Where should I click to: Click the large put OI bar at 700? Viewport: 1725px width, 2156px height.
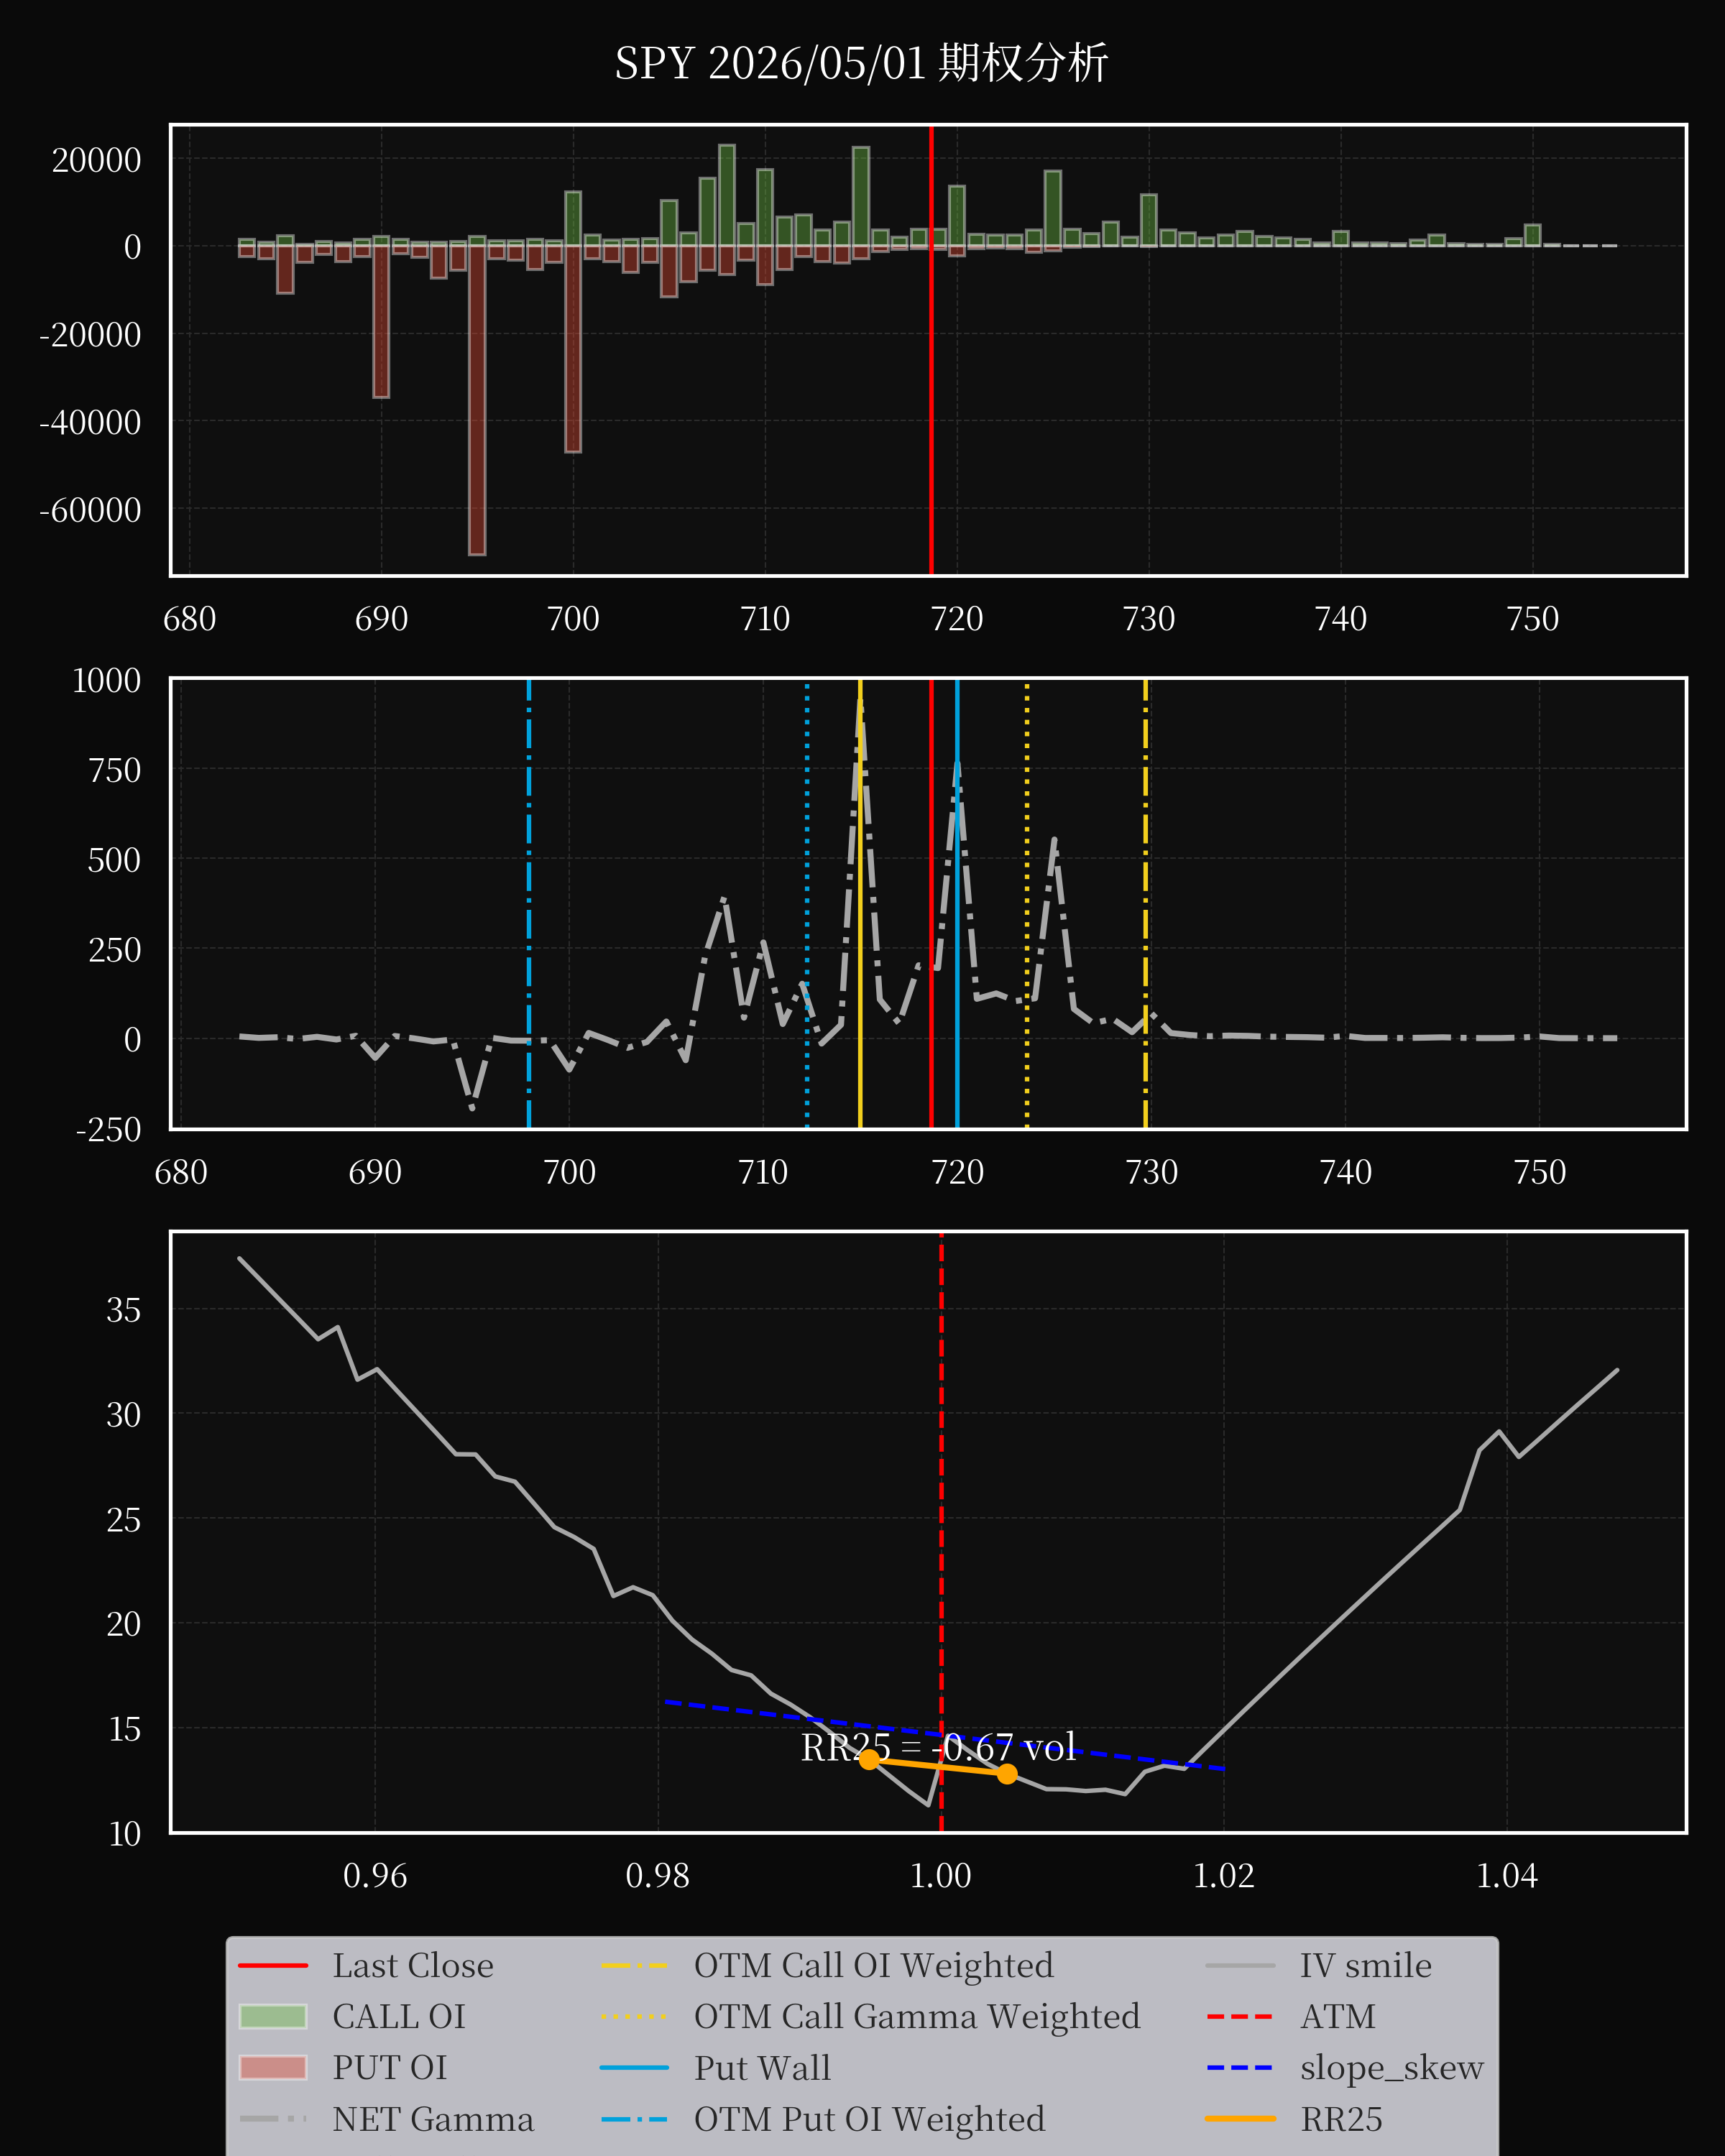coord(573,349)
